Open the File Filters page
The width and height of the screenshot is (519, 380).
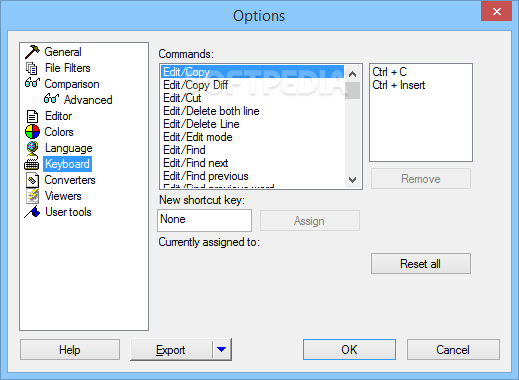click(68, 68)
